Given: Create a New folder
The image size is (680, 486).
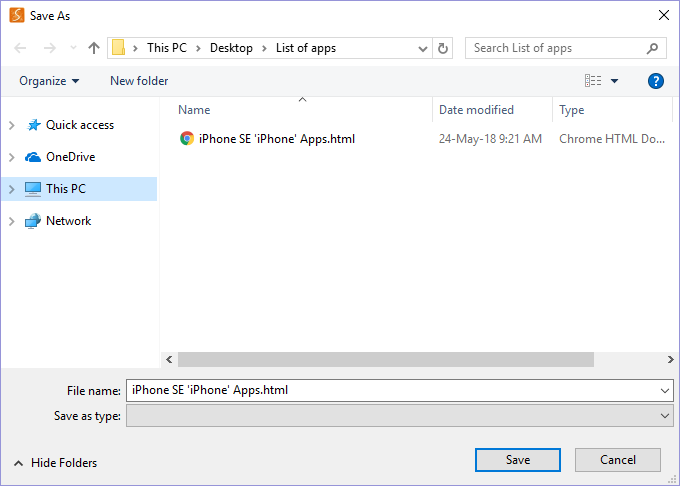Looking at the screenshot, I should [139, 81].
